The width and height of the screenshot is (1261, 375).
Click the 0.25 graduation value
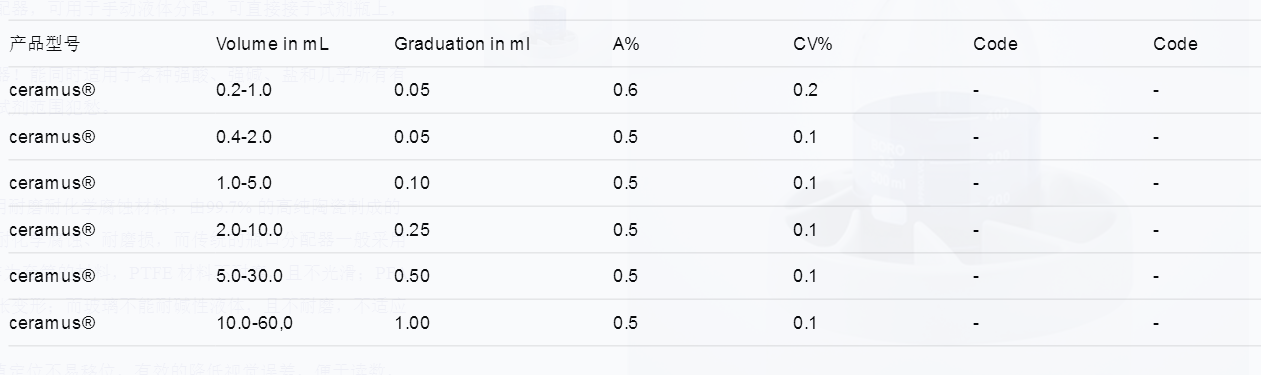click(x=411, y=230)
